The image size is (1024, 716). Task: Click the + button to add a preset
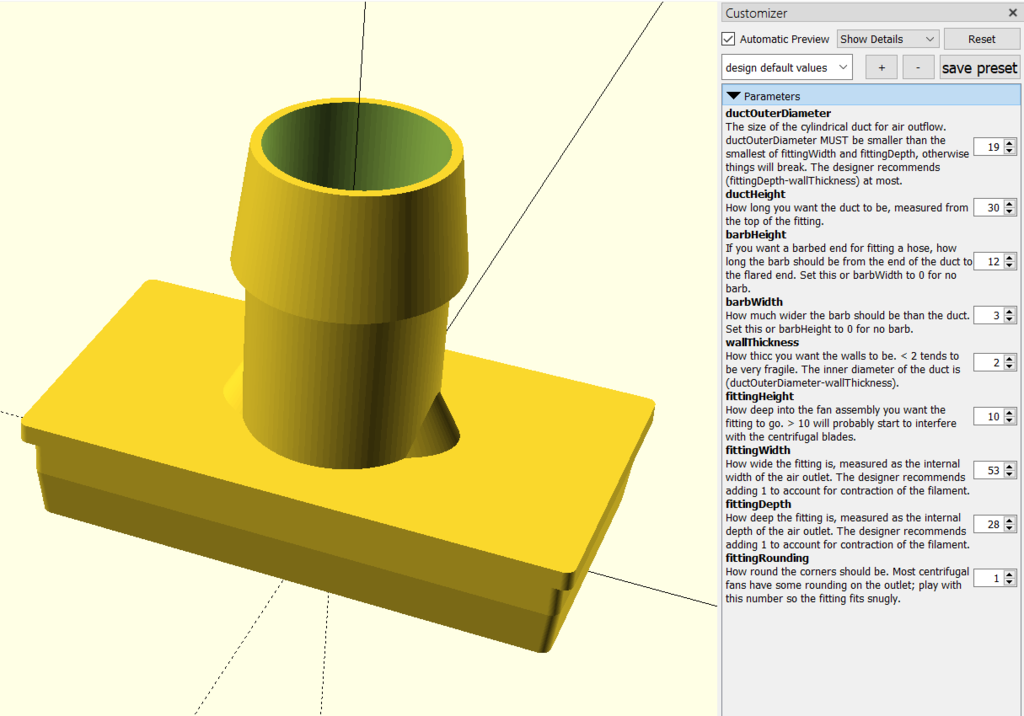coord(881,67)
